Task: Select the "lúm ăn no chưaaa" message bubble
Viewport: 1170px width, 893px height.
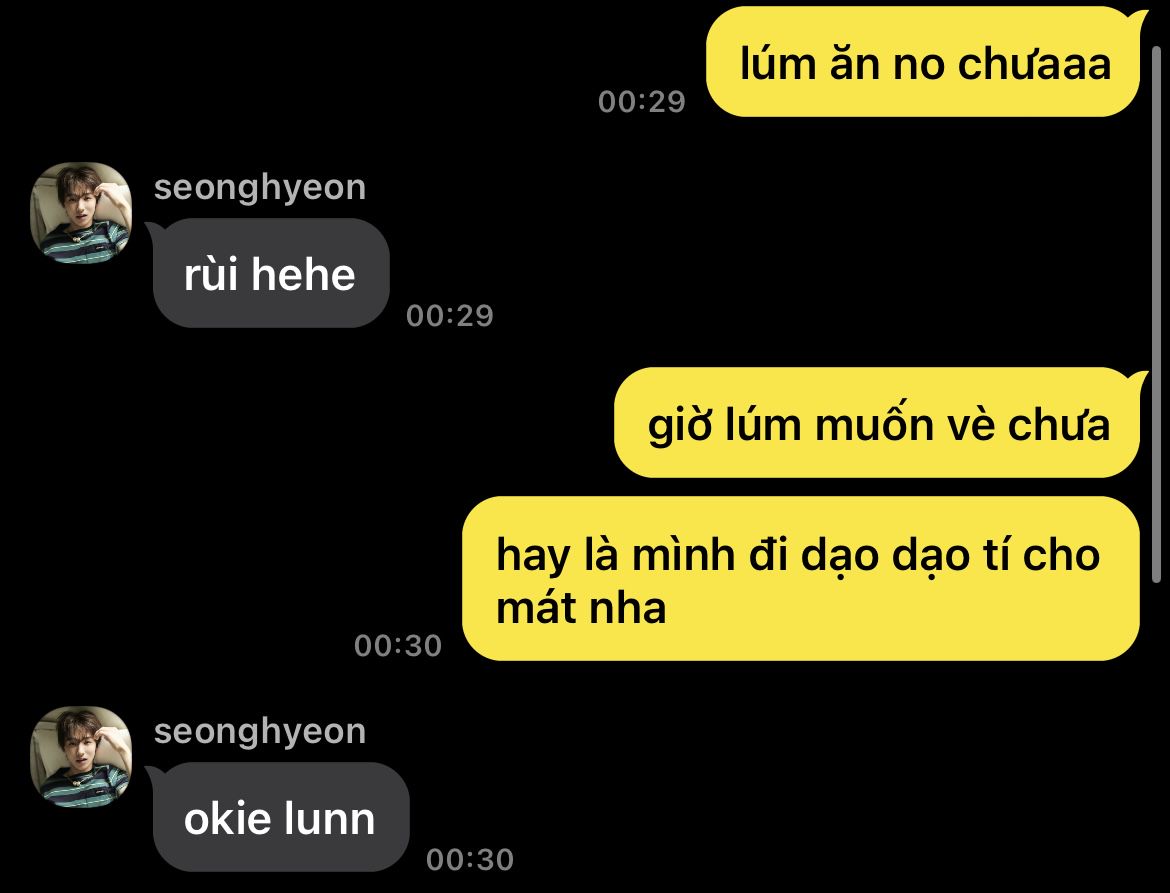Action: point(922,62)
